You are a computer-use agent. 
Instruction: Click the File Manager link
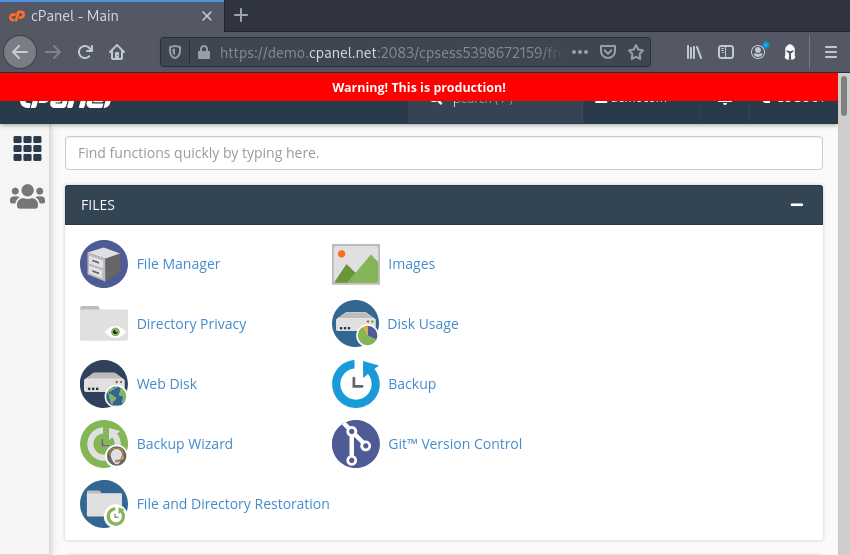pos(178,264)
